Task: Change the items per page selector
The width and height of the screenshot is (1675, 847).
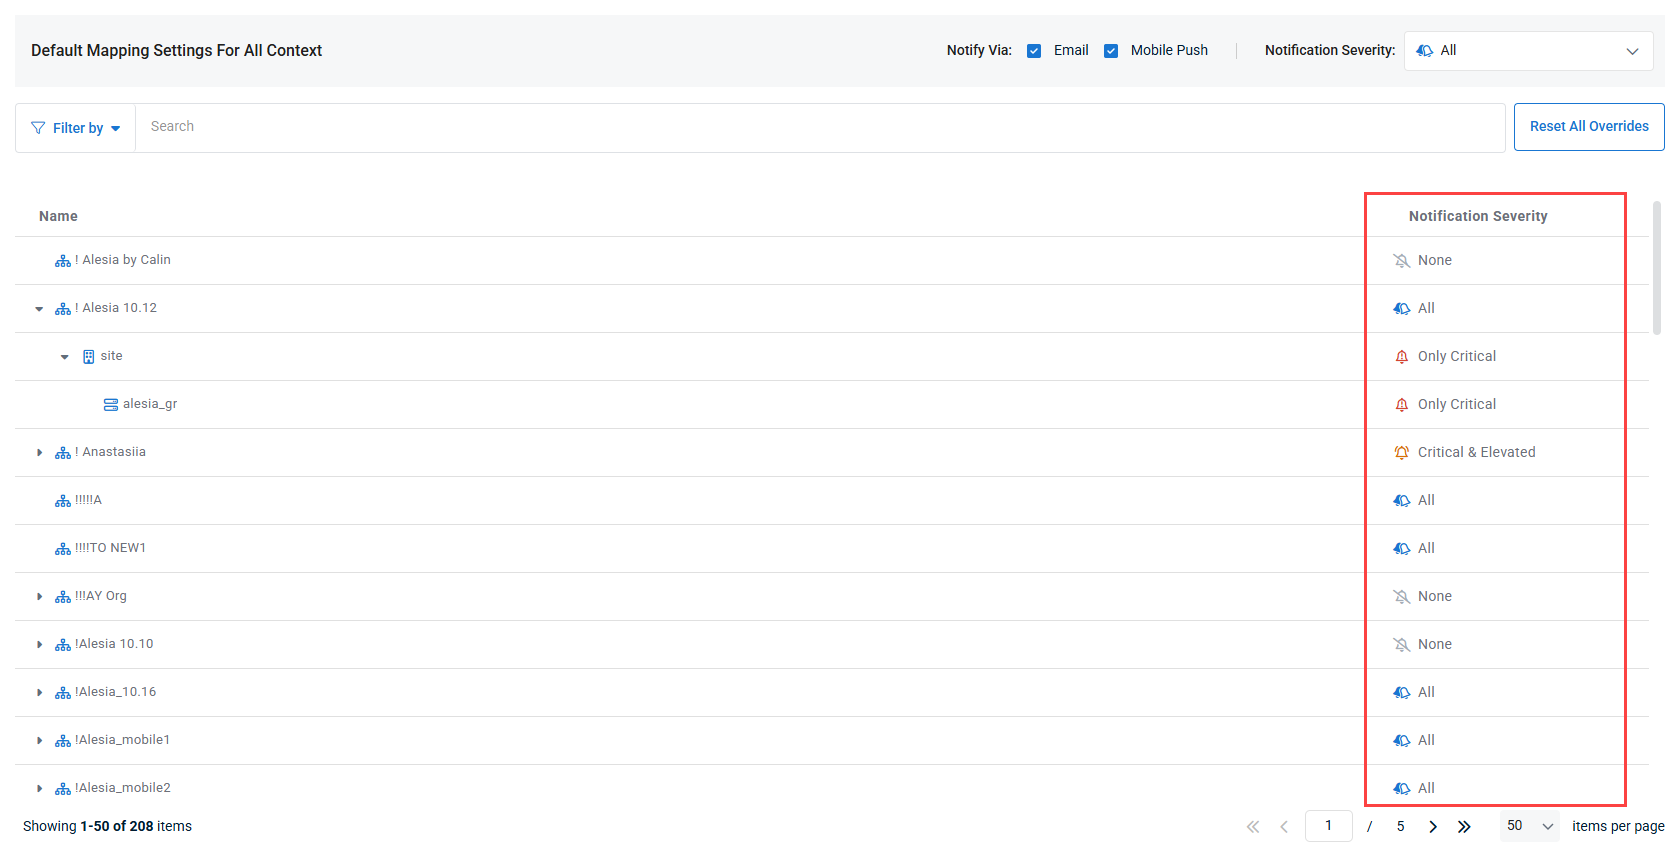Action: coord(1530,826)
